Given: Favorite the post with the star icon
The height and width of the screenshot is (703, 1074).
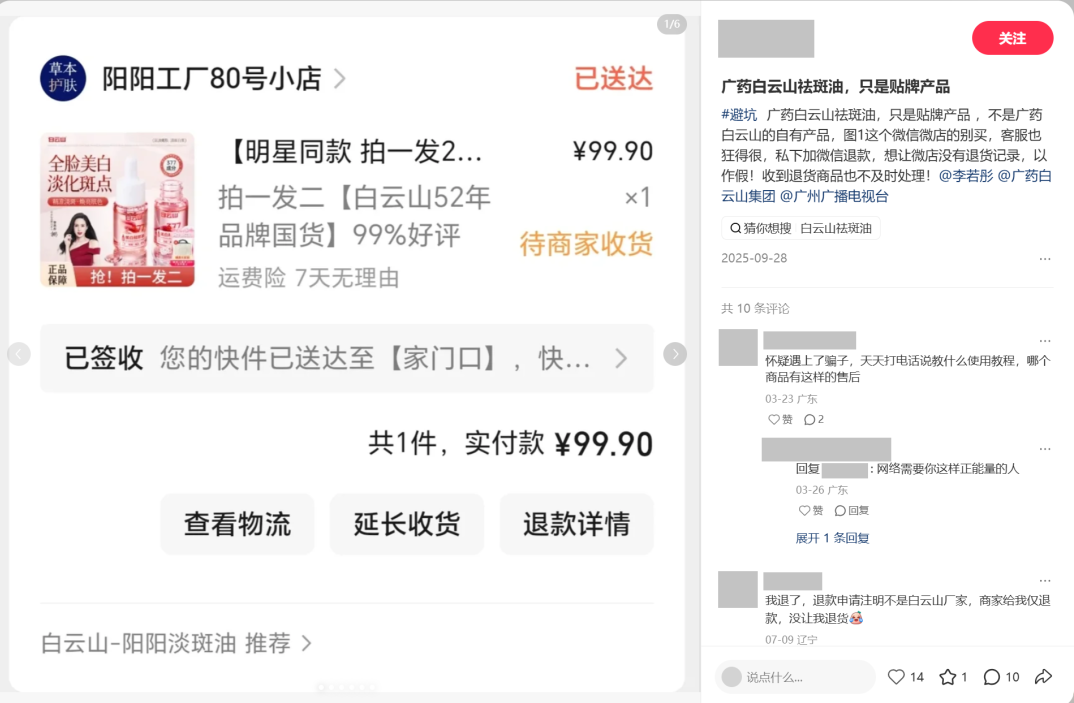Looking at the screenshot, I should pos(947,677).
